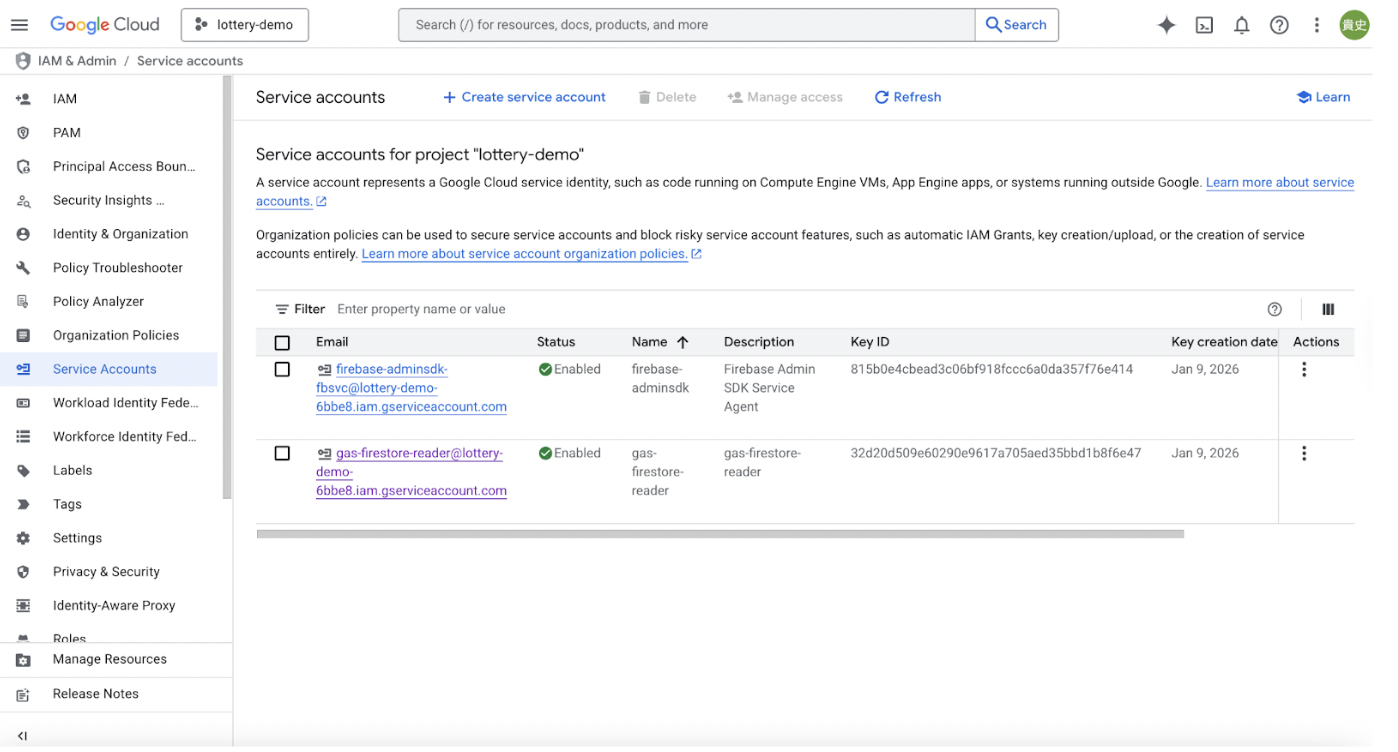Focus the top search input field
This screenshot has height=752, width=1398.
686,25
